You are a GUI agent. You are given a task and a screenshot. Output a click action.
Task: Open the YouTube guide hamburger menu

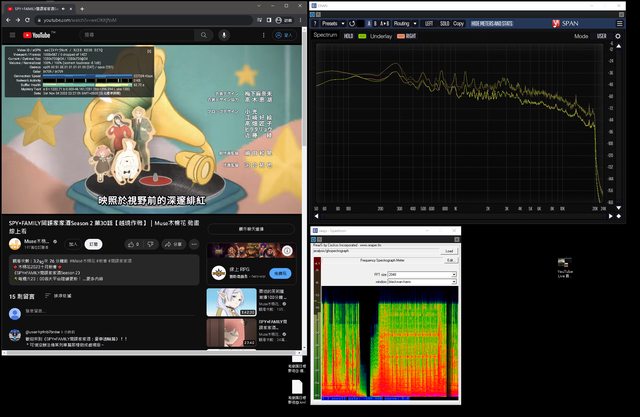tap(12, 35)
